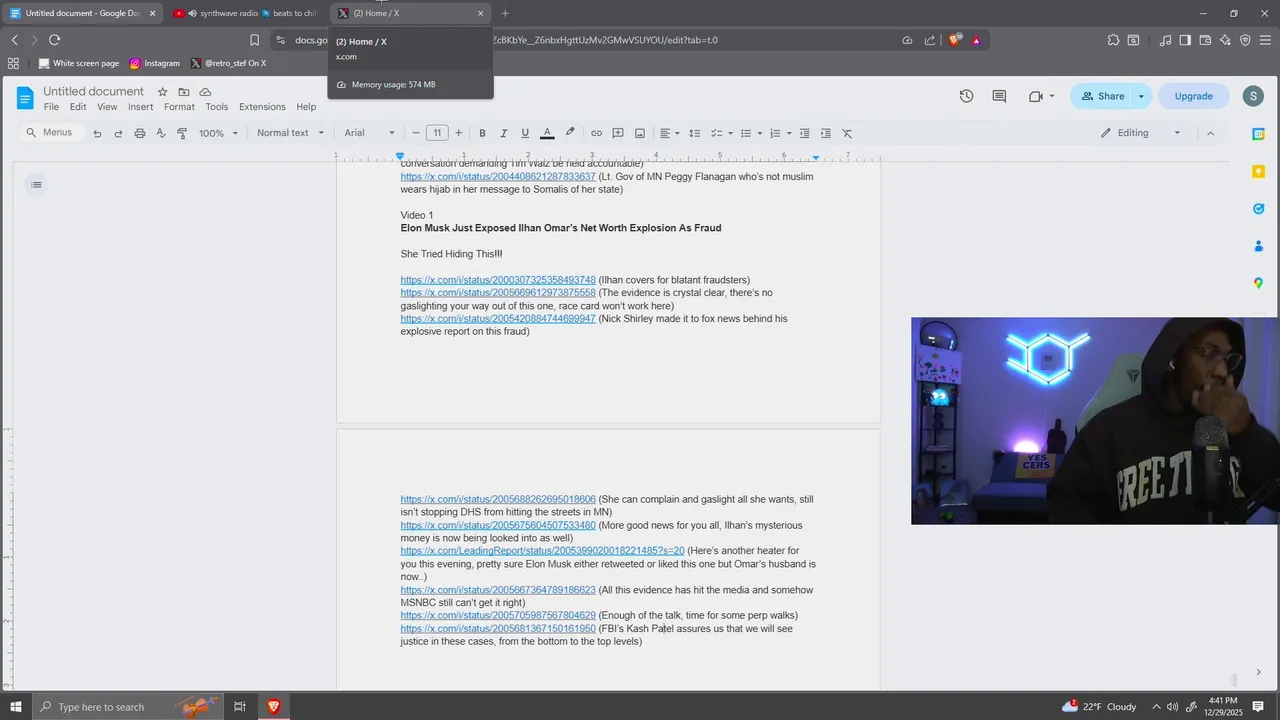Bookmark this page in the address bar
Image resolution: width=1280 pixels, height=720 pixels.
254,40
